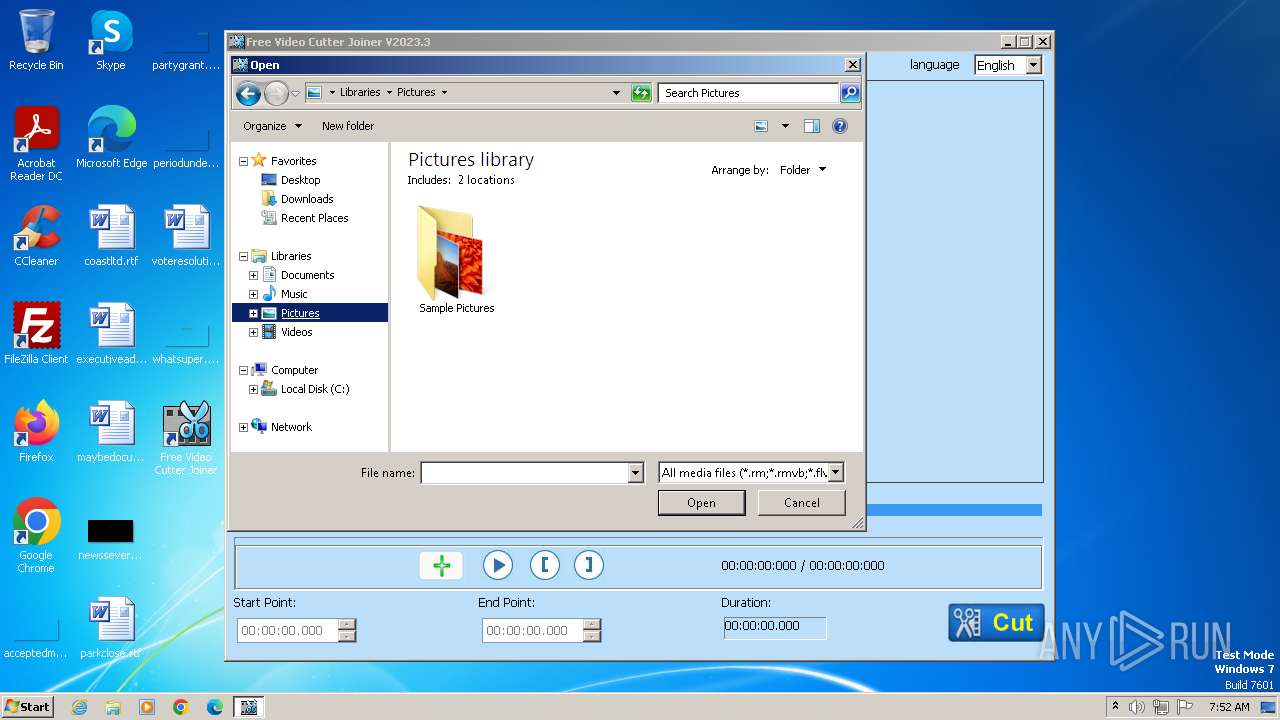This screenshot has height=720, width=1280.
Task: Go back in the Open dialog
Action: (x=248, y=93)
